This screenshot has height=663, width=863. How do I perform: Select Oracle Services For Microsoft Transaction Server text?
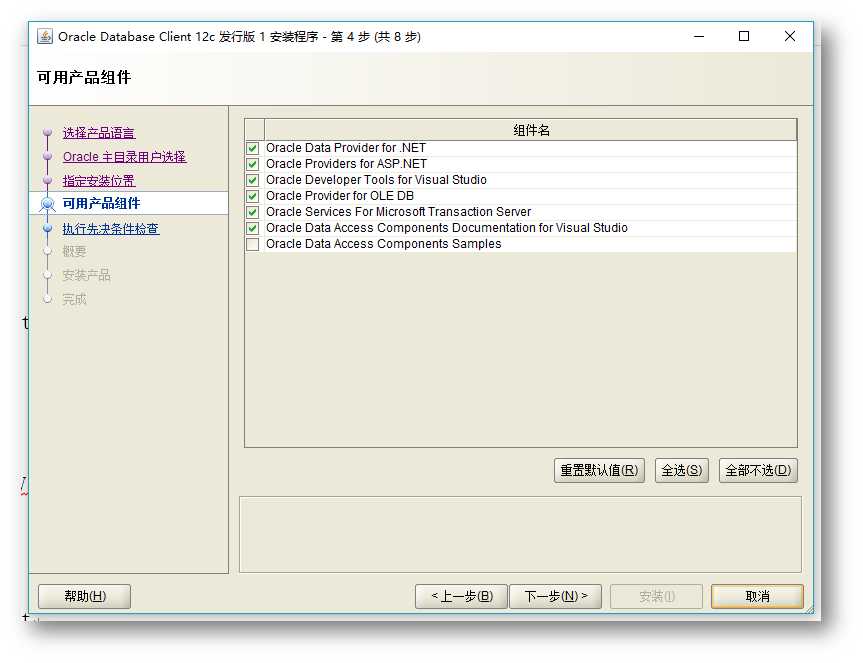pos(398,212)
